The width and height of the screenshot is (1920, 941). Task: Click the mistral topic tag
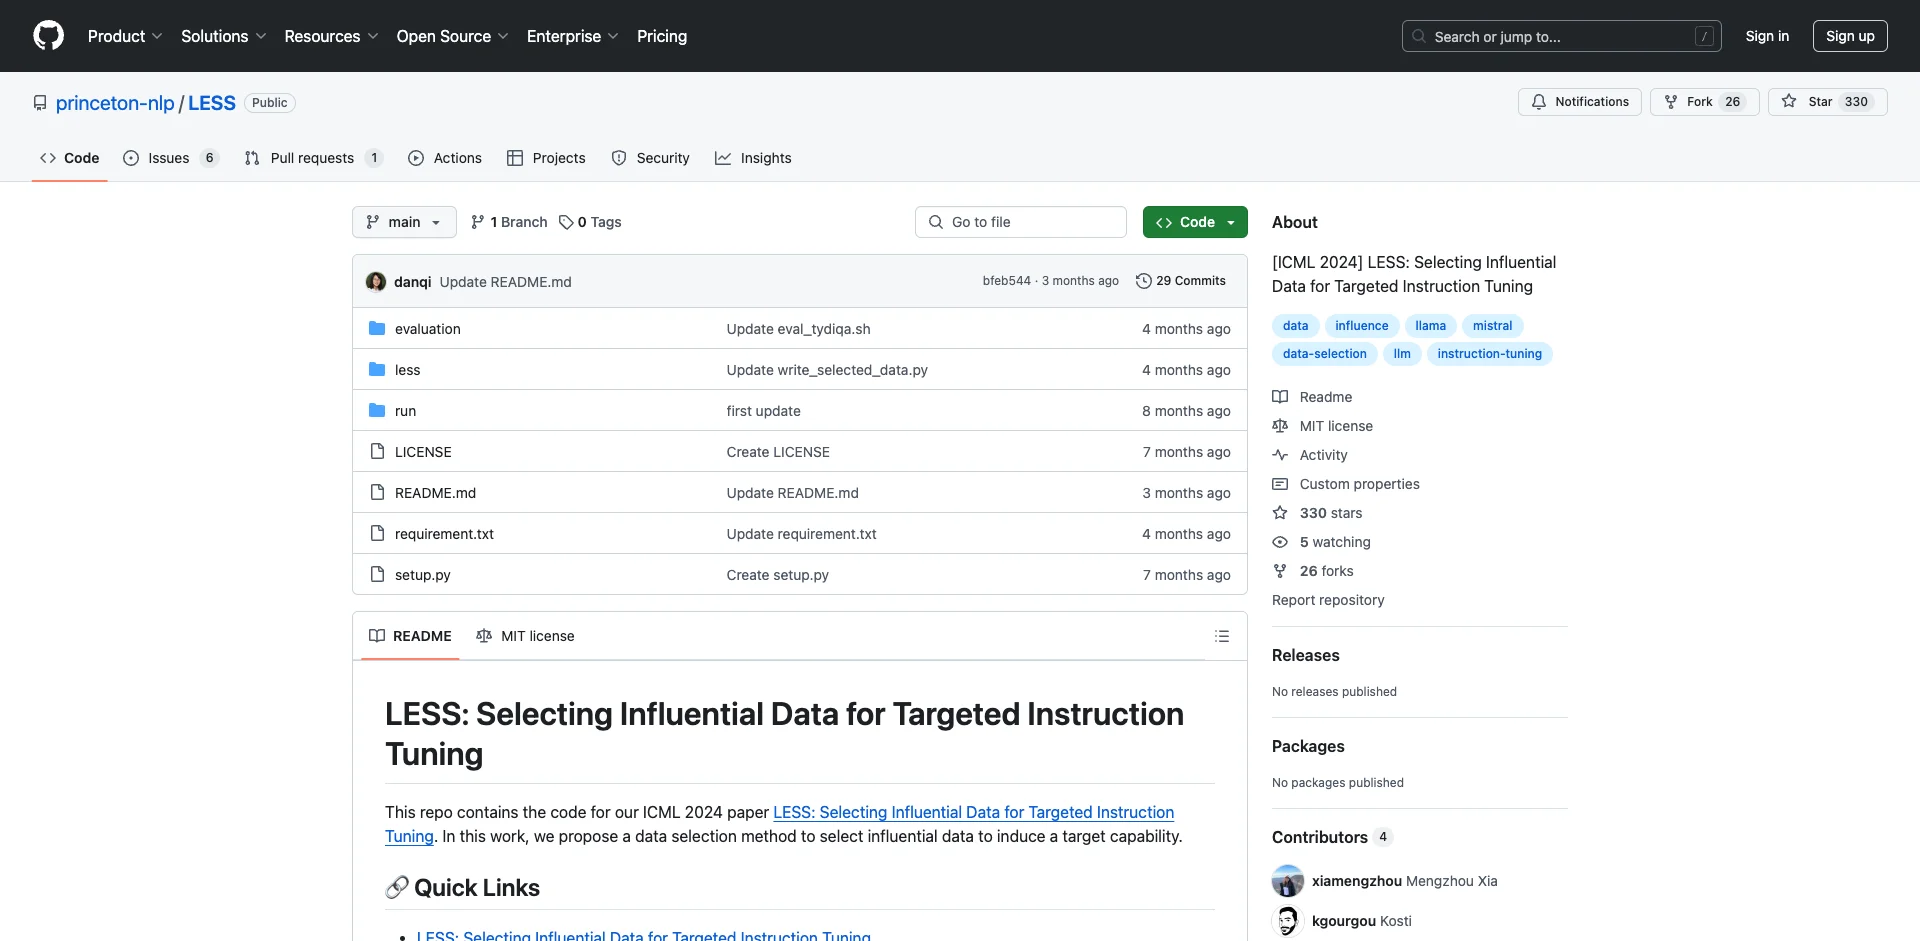pos(1492,326)
